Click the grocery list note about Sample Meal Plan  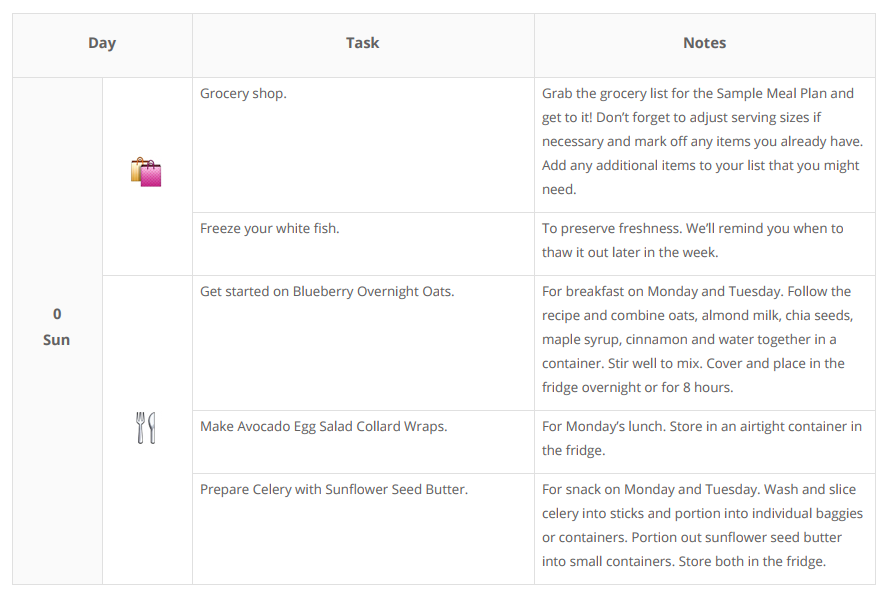pos(702,142)
